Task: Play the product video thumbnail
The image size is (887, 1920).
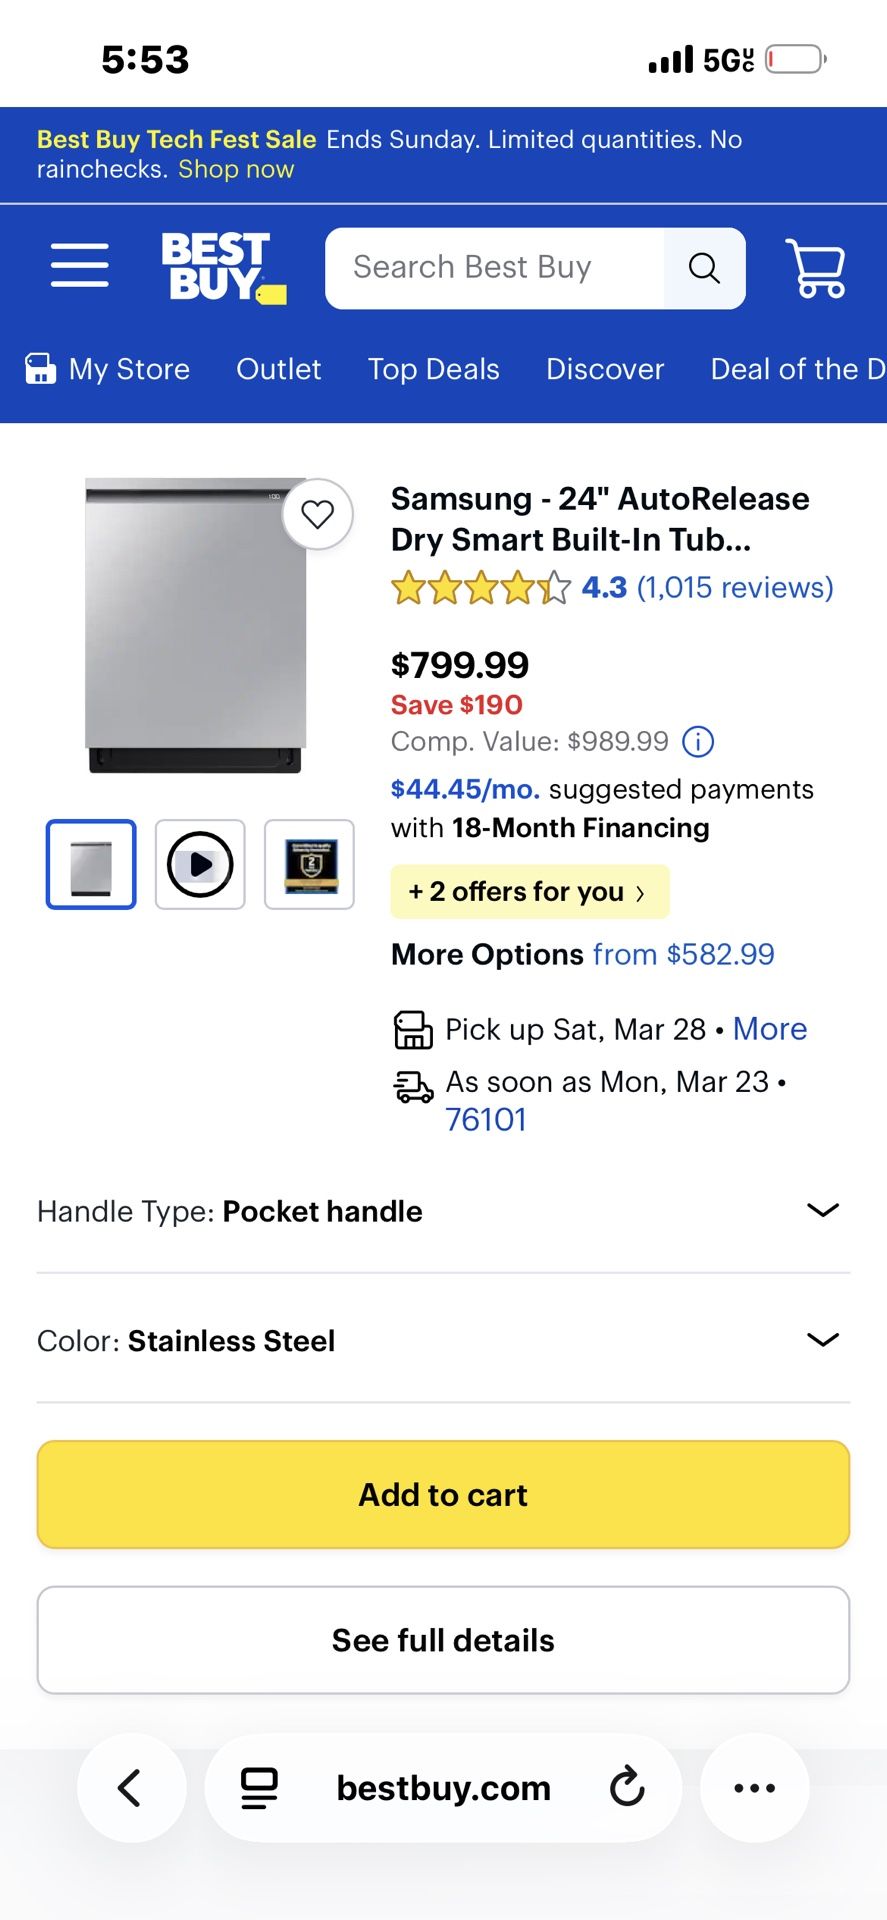Action: pos(200,864)
